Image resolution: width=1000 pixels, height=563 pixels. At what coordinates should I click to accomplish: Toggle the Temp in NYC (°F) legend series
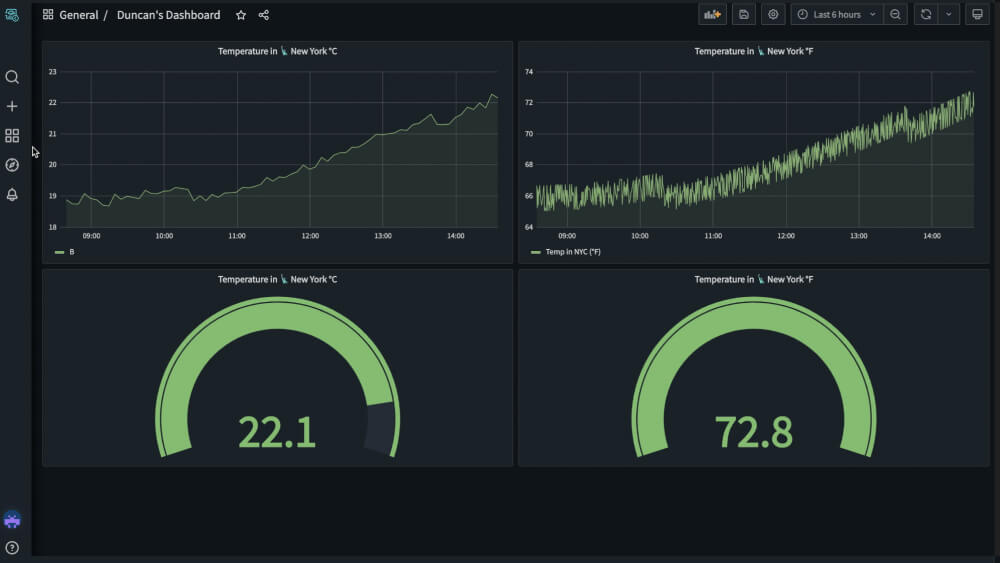coord(573,252)
